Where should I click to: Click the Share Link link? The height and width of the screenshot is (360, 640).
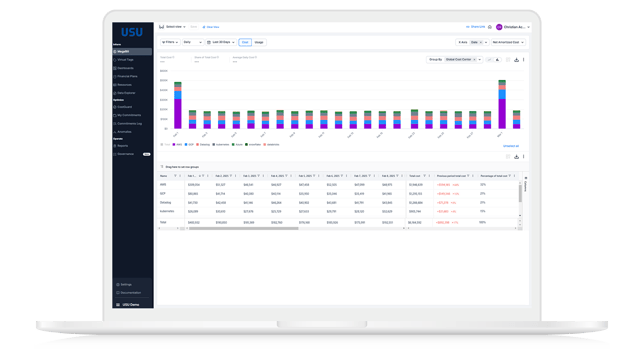point(476,27)
